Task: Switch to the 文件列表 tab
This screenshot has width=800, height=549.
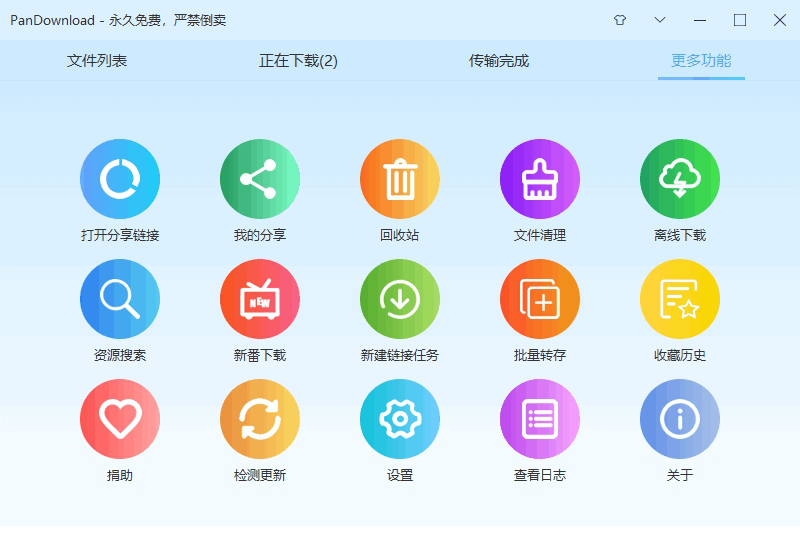Action: click(97, 61)
